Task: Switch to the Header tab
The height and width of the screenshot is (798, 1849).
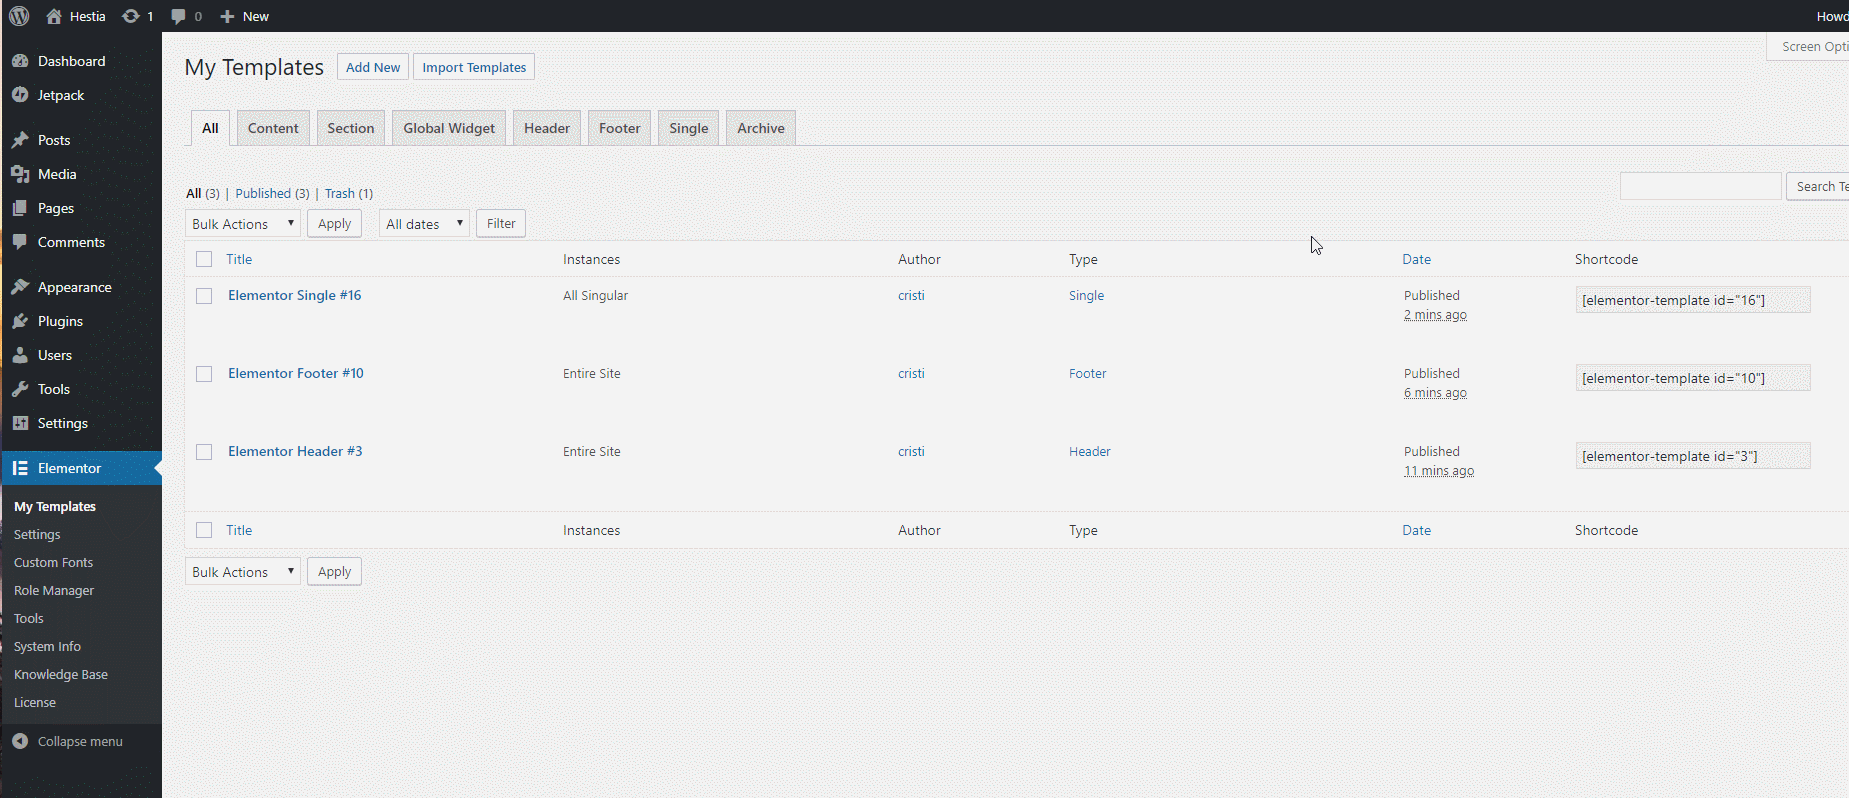Action: coord(547,128)
